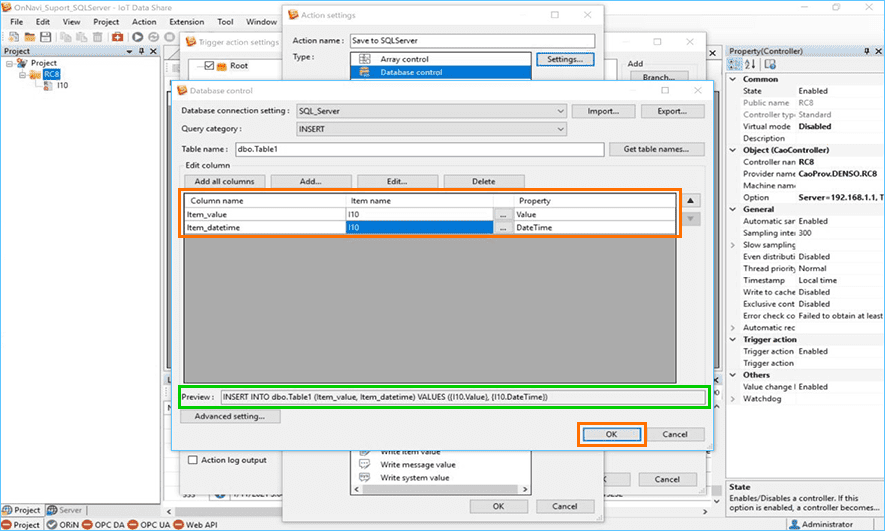Open the File menu

(x=17, y=21)
